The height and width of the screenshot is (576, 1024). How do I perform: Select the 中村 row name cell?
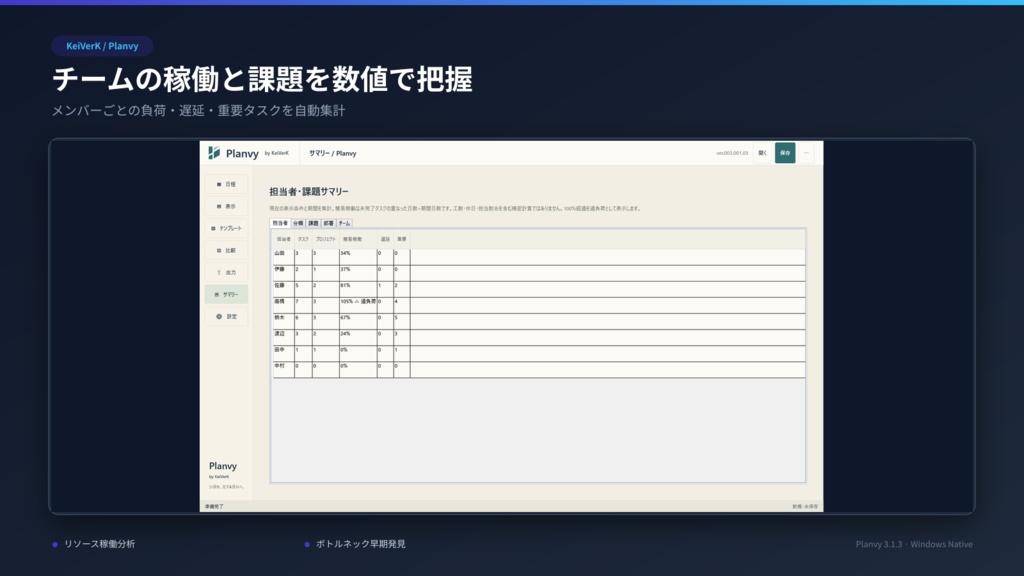pyautogui.click(x=283, y=369)
